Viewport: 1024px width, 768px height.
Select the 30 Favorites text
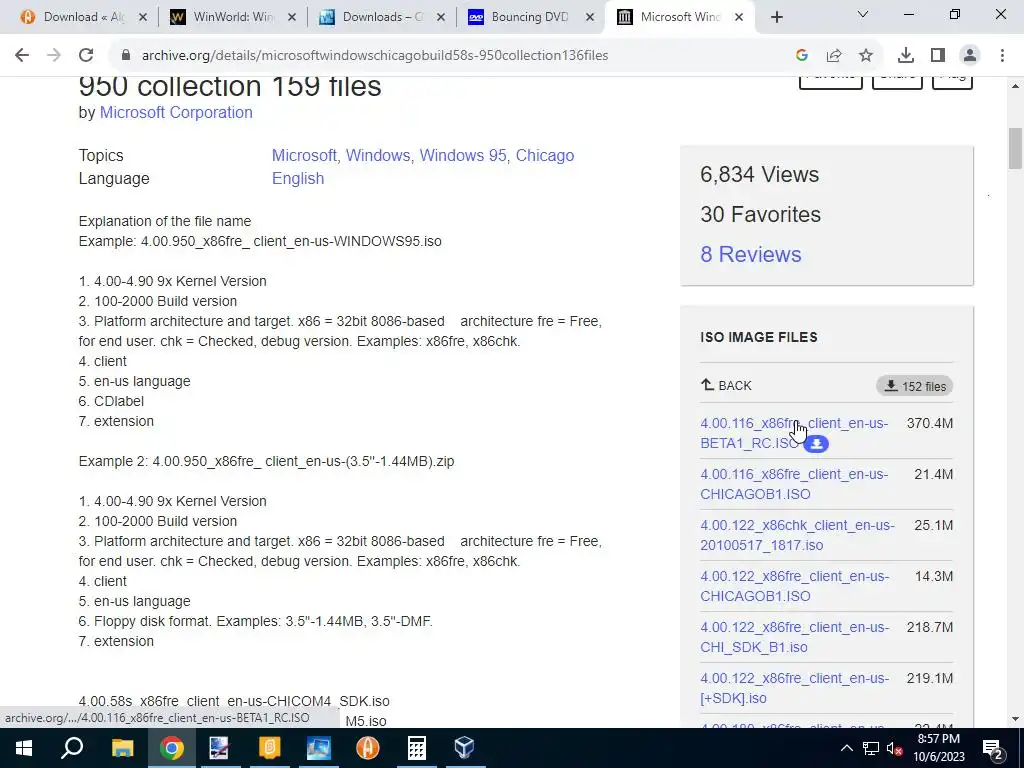point(760,214)
